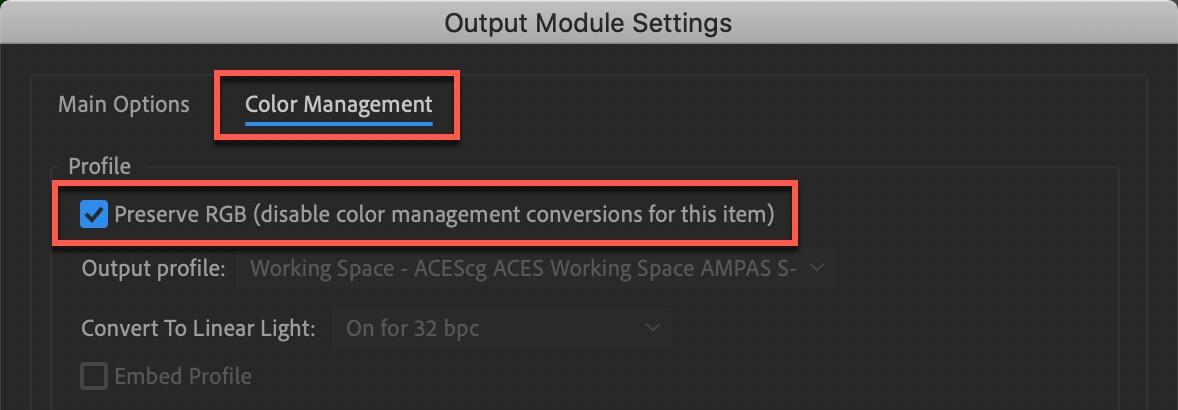Switch to the Main Options tab
Image resolution: width=1178 pixels, height=410 pixels.
coord(123,104)
